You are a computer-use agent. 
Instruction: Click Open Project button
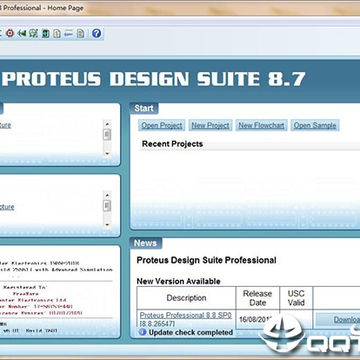point(162,125)
